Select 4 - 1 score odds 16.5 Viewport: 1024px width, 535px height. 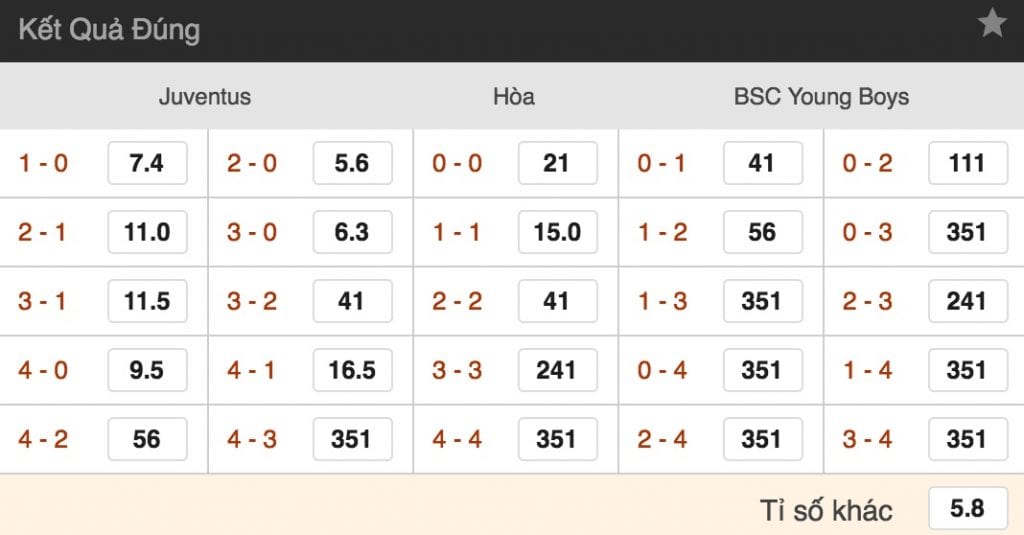(352, 371)
